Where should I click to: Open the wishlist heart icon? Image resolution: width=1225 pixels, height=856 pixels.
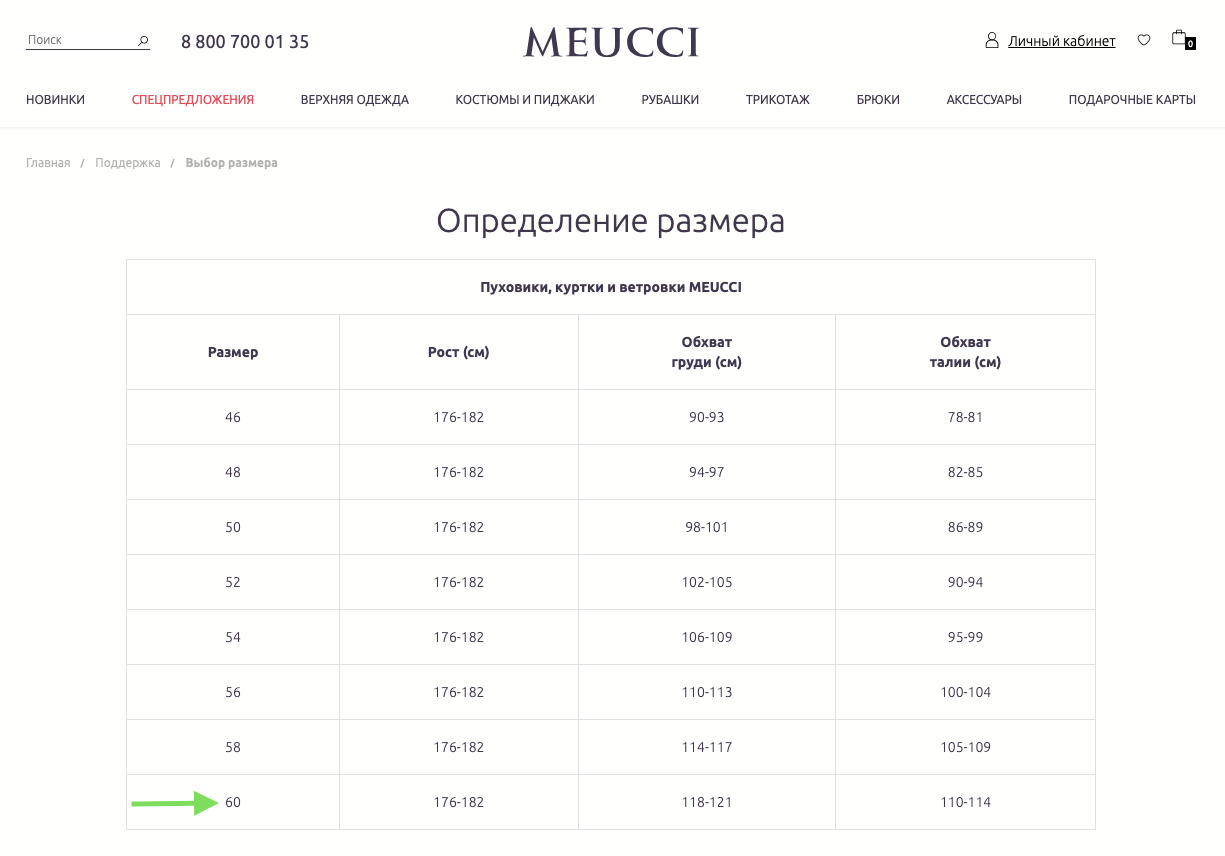tap(1144, 41)
